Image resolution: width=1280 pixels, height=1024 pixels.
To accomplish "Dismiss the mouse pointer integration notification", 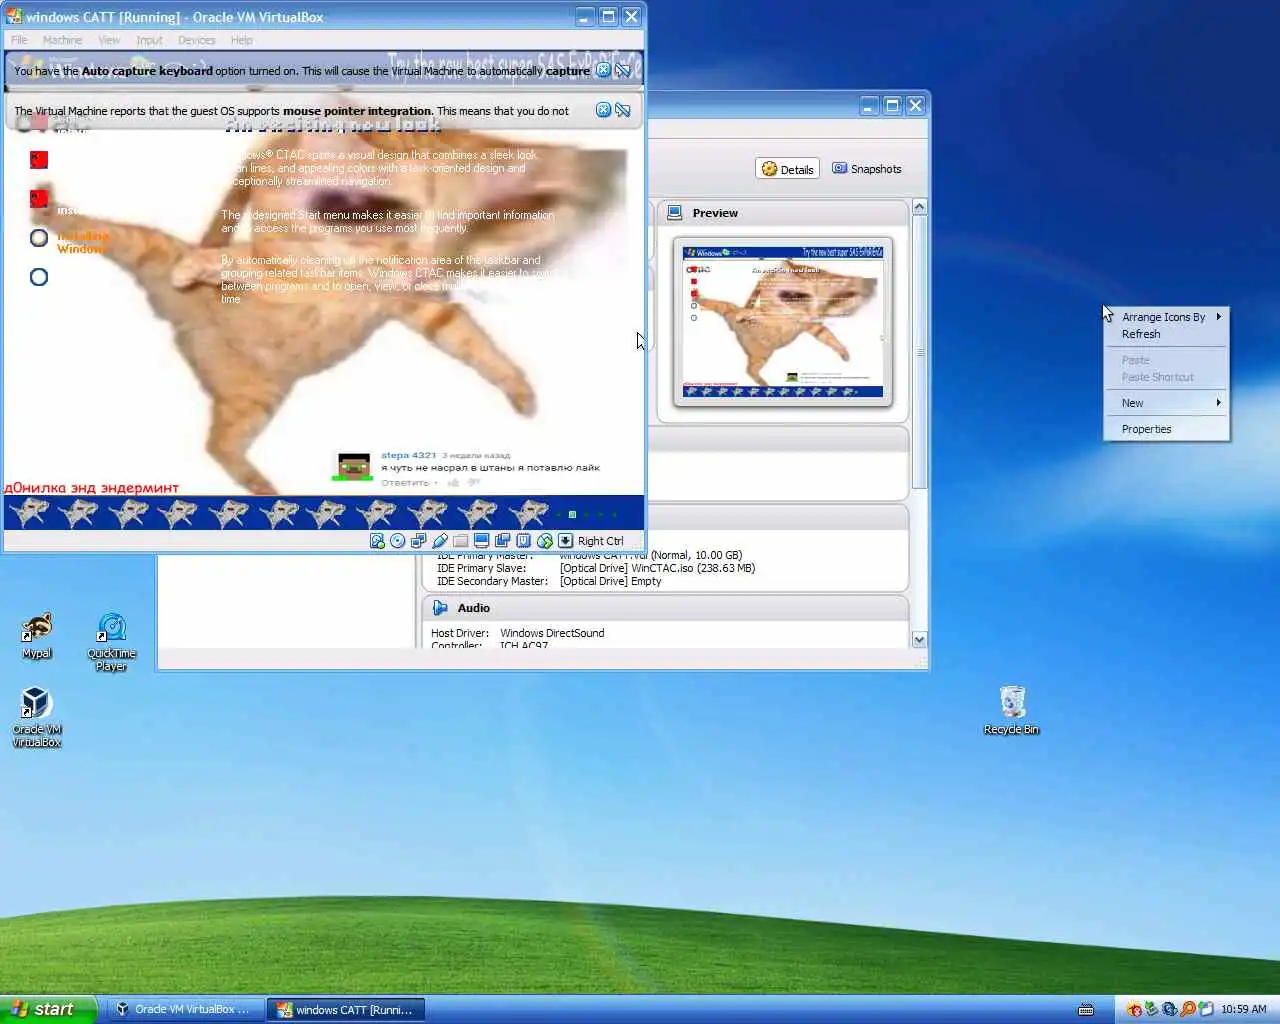I will [x=603, y=110].
